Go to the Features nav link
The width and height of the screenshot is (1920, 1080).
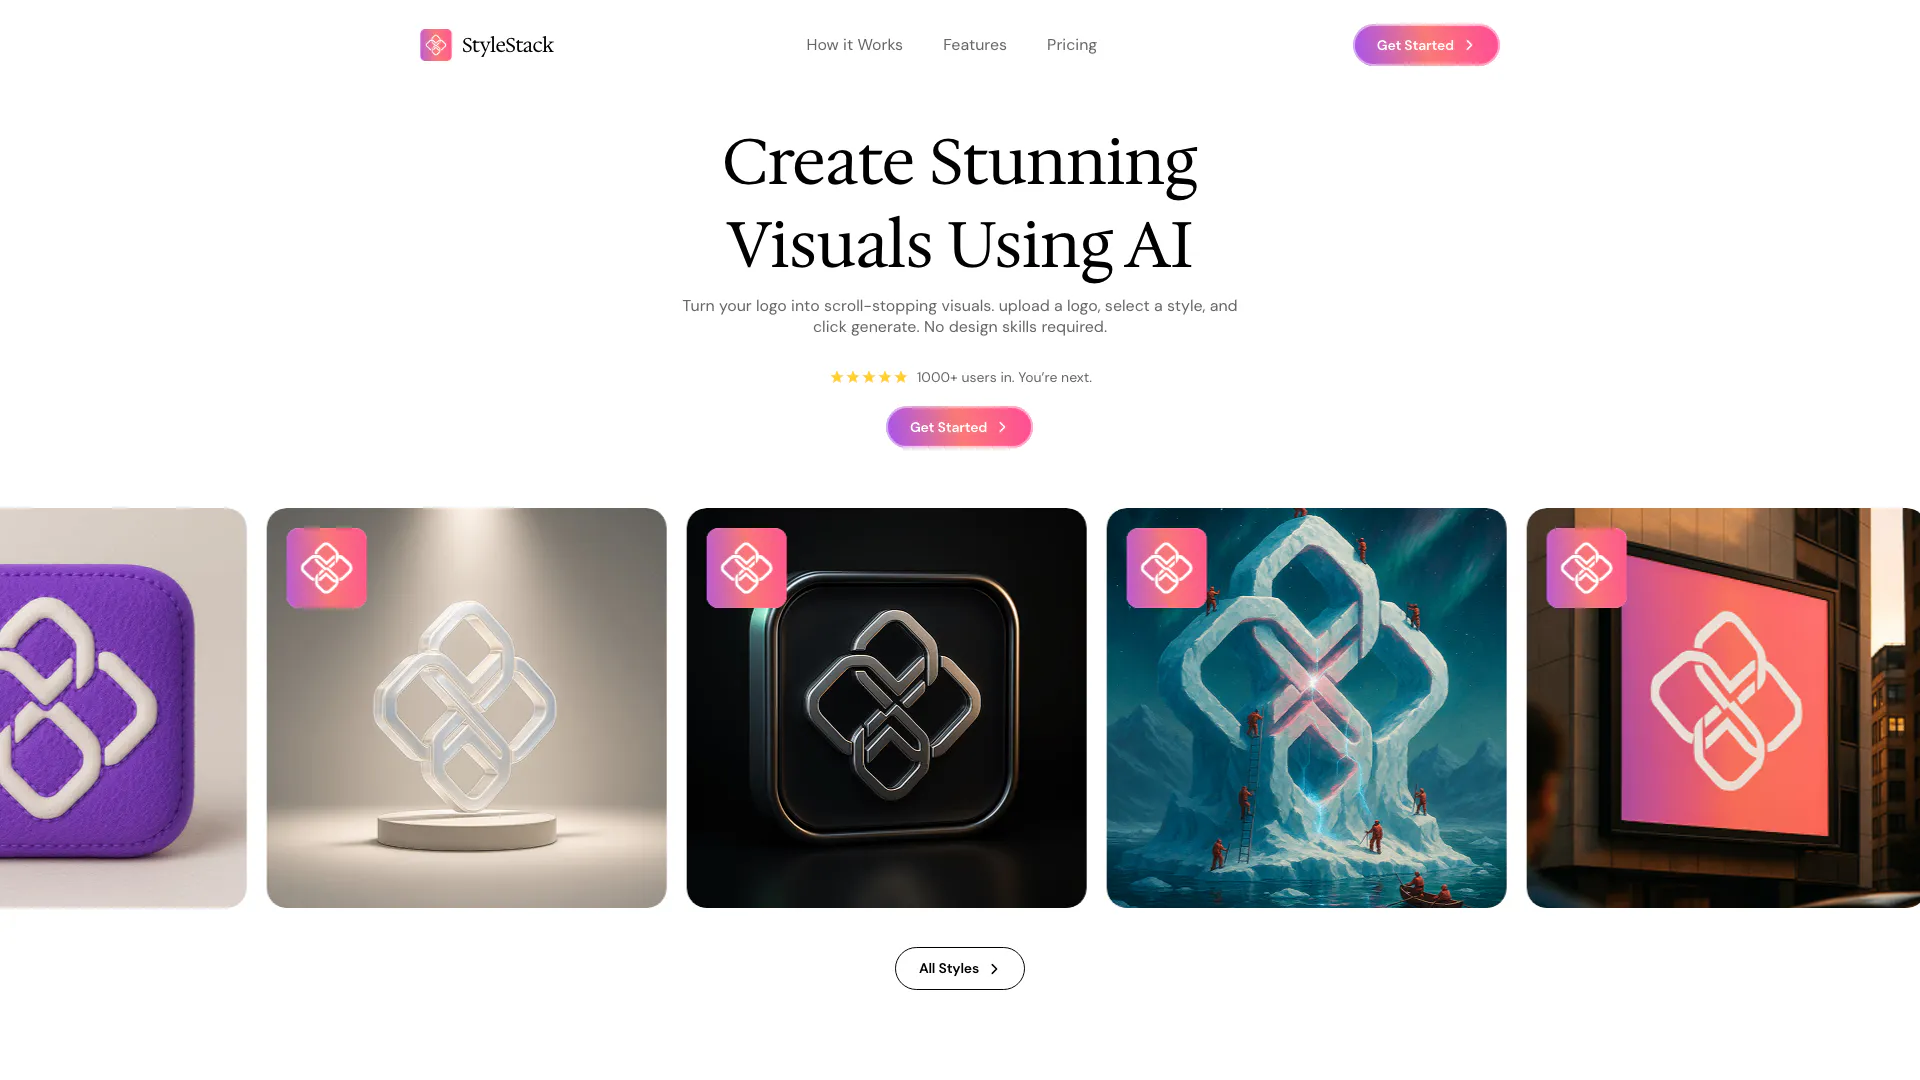pos(975,45)
